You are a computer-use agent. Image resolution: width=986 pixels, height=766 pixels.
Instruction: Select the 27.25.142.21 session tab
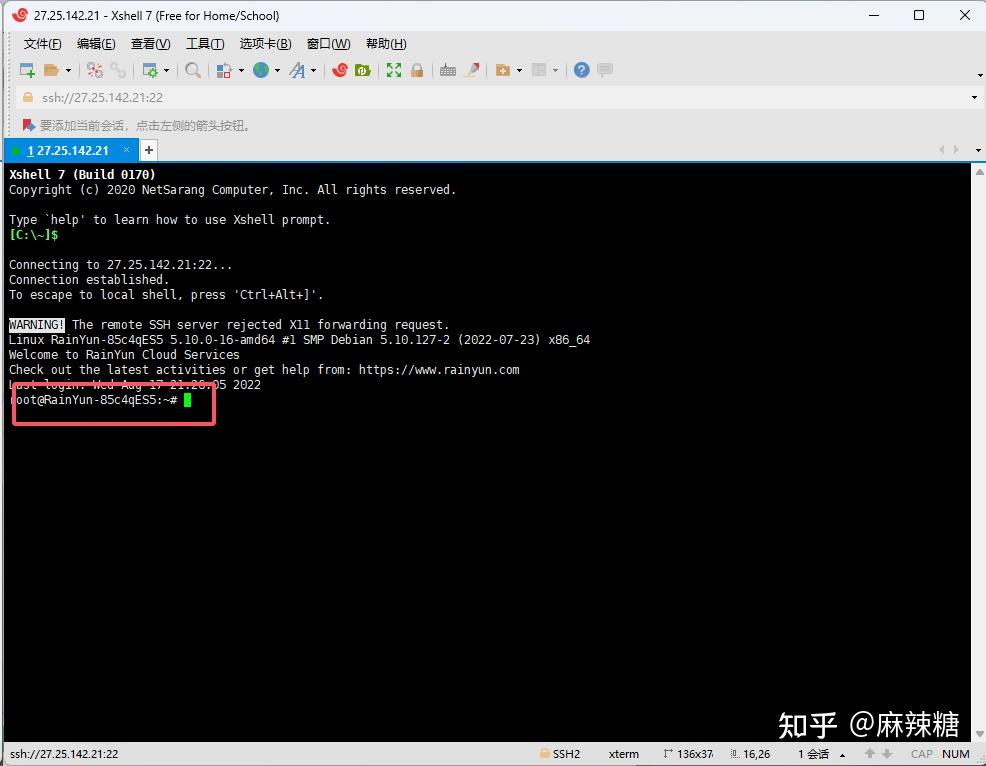(x=68, y=150)
